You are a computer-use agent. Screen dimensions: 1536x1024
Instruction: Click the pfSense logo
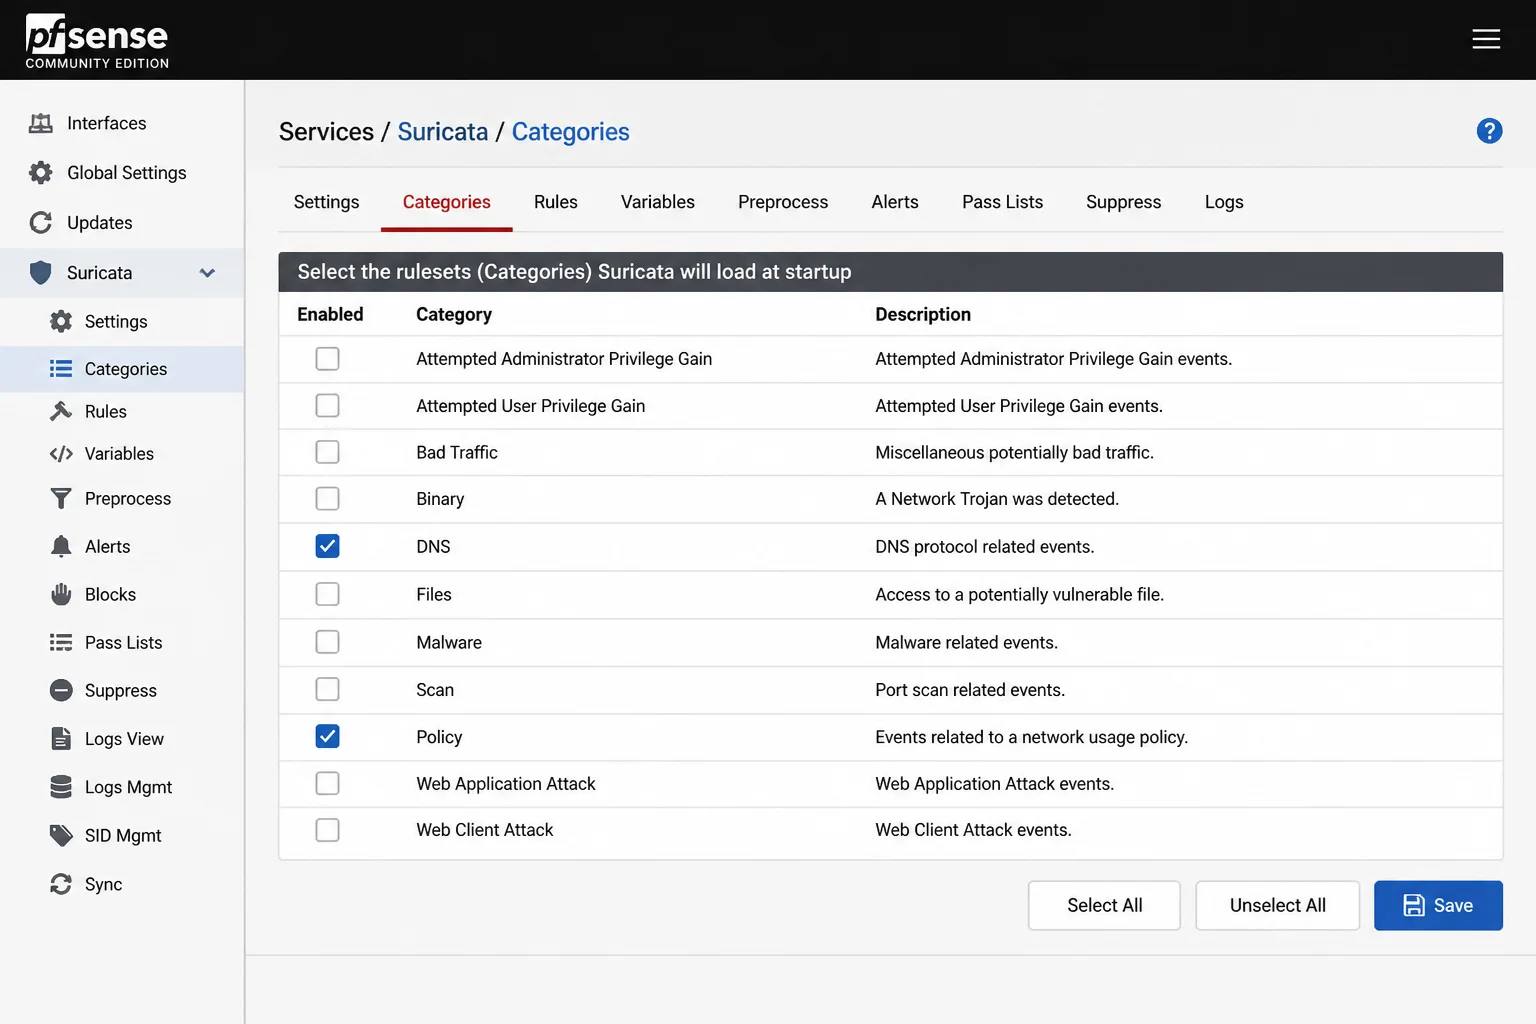[97, 41]
